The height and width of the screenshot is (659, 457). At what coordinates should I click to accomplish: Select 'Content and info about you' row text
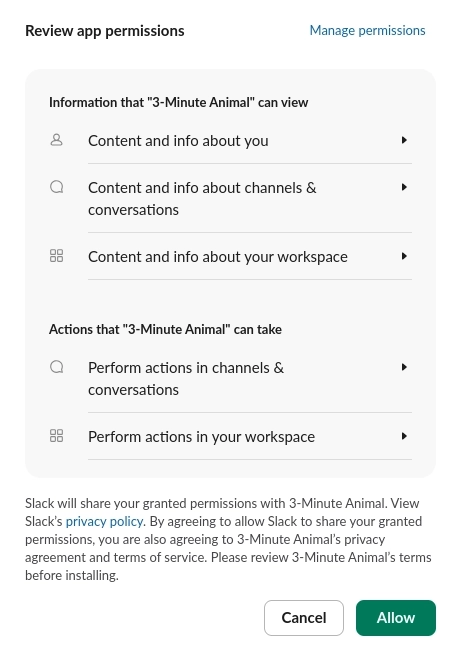point(178,141)
